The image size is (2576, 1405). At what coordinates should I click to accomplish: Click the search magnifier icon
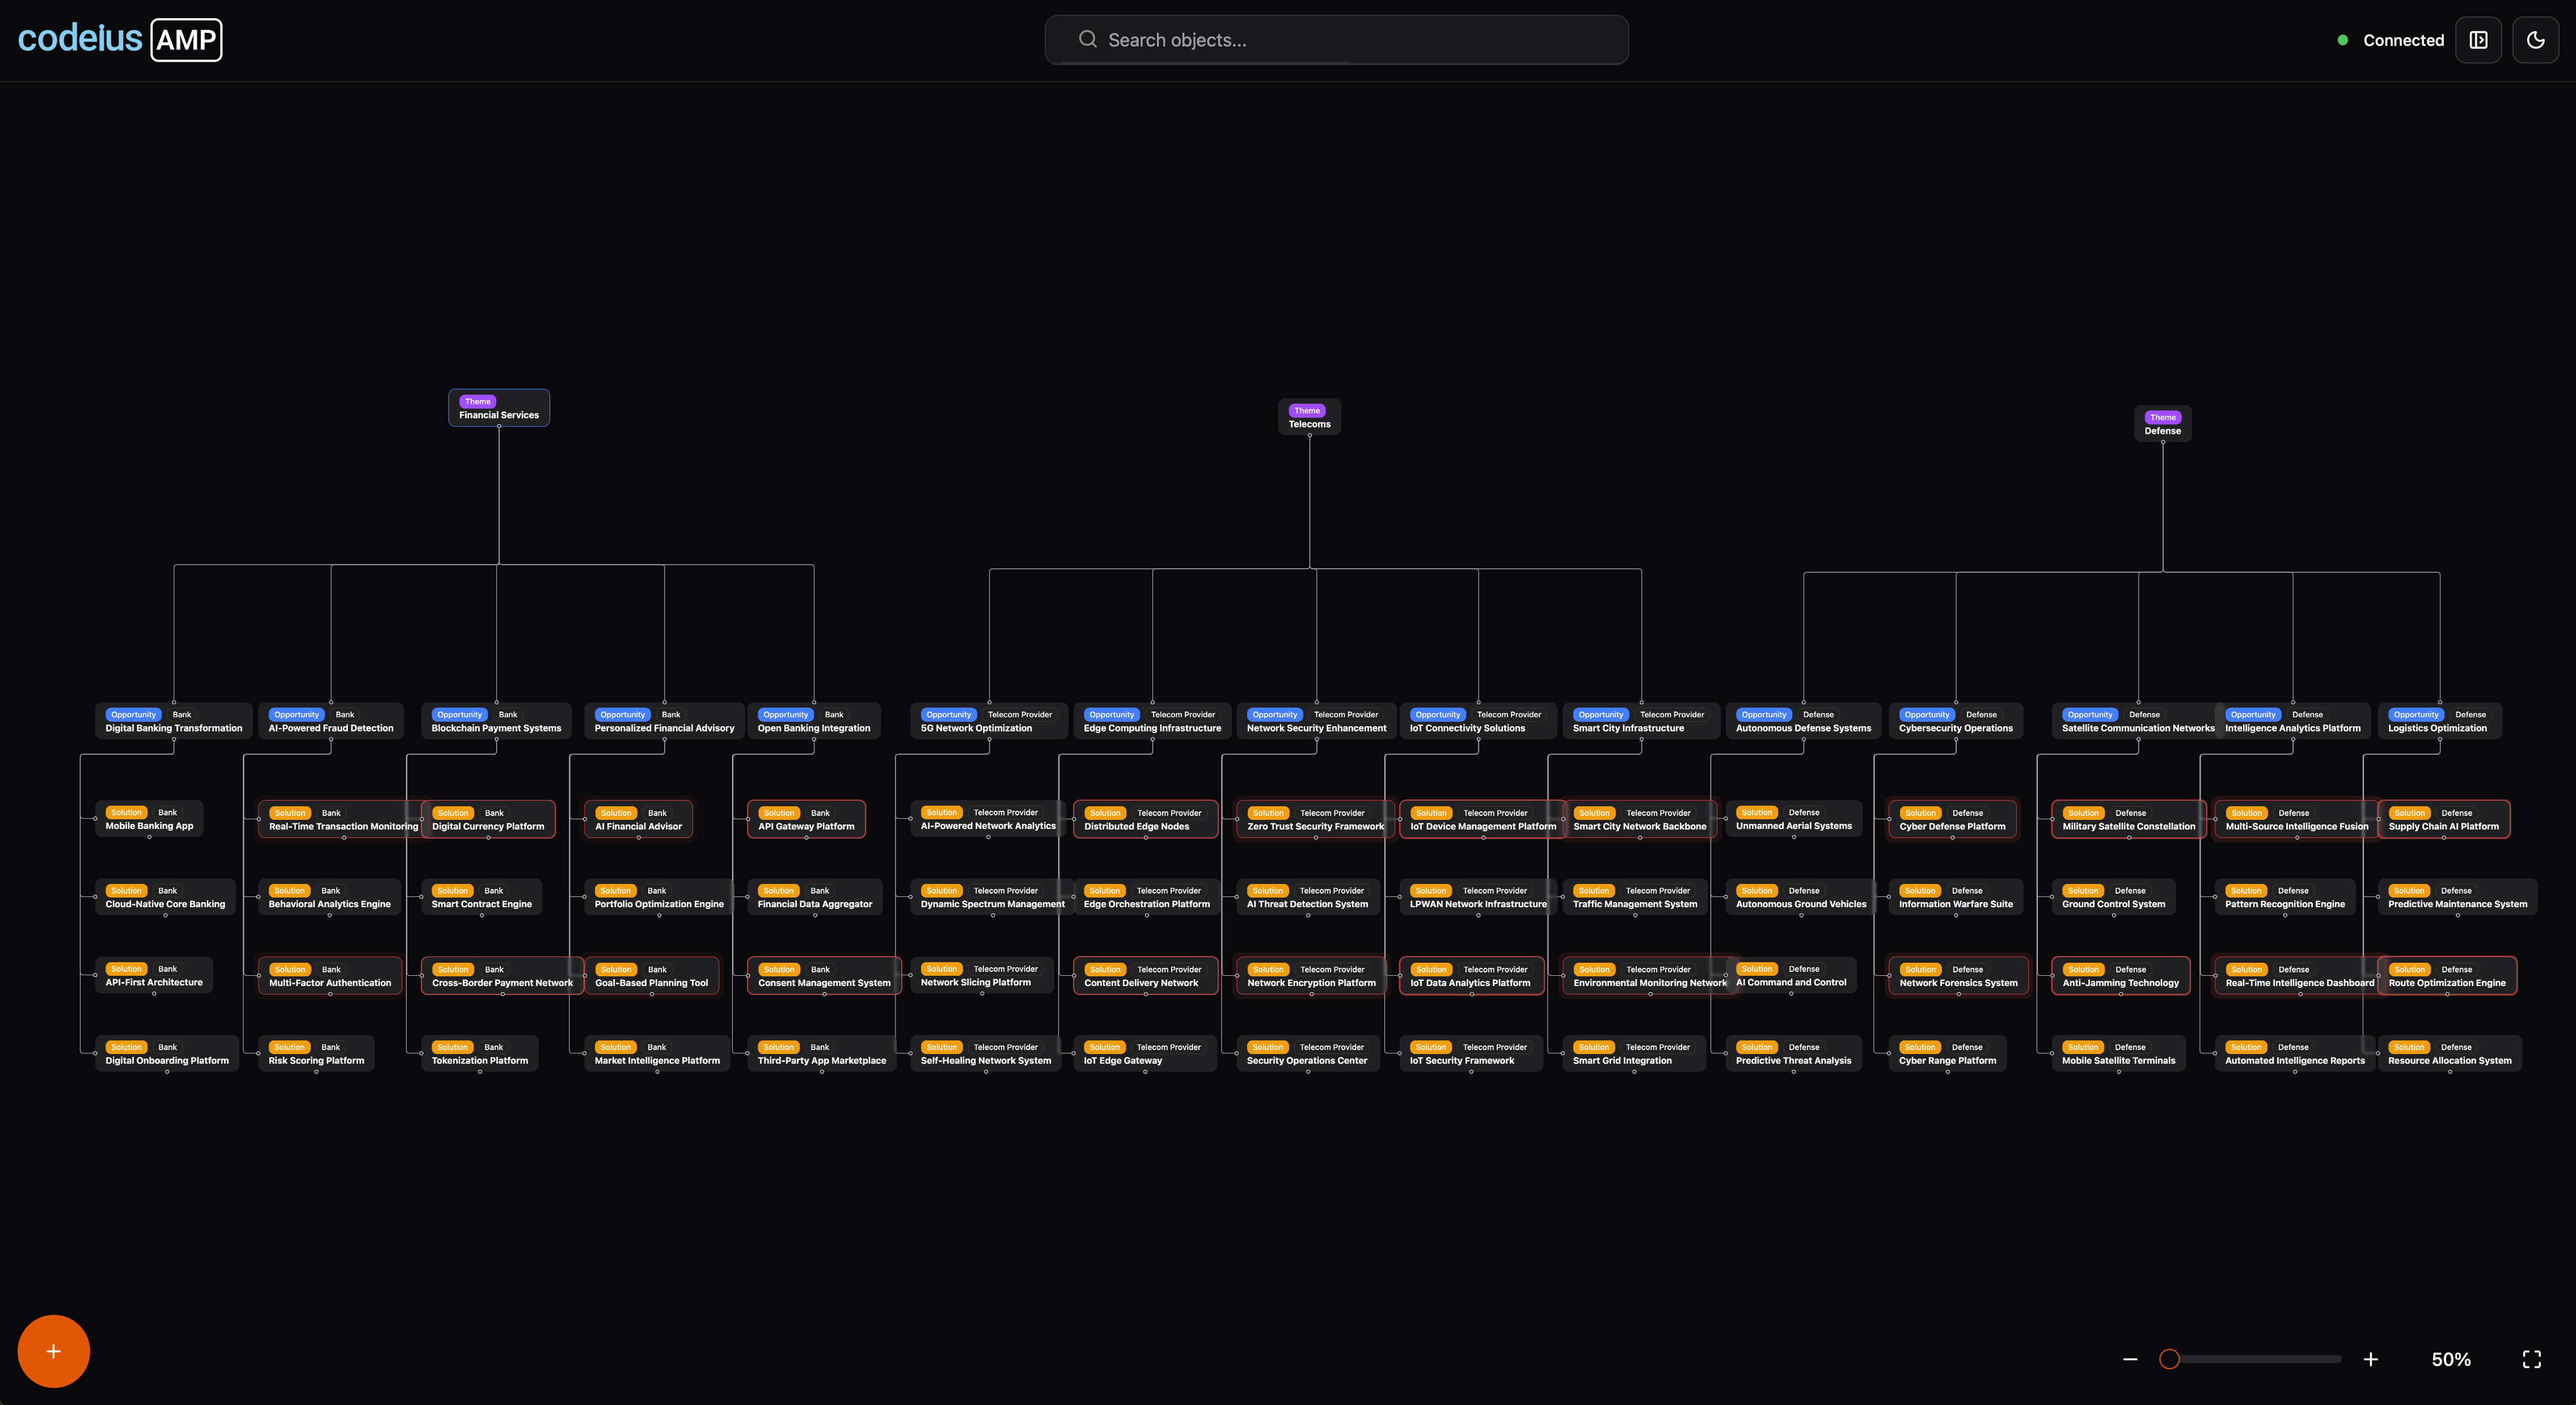[x=1087, y=40]
